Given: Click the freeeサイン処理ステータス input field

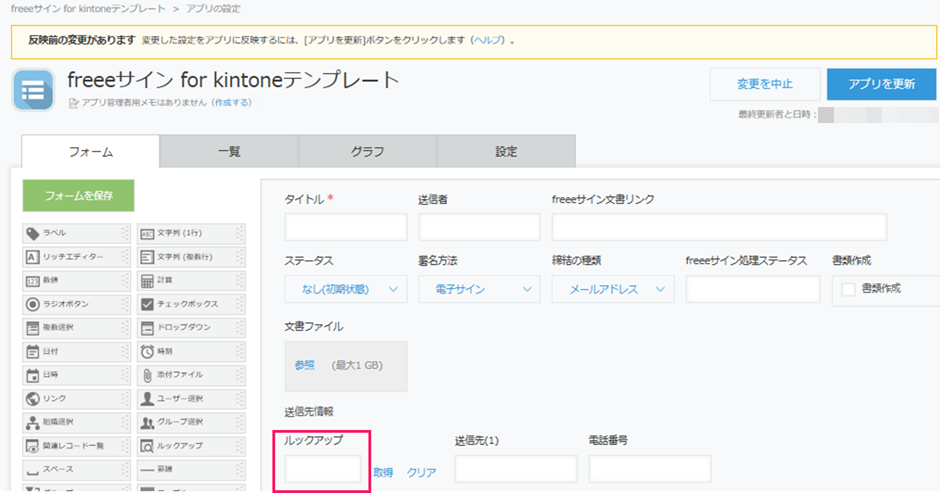Looking at the screenshot, I should pos(753,289).
